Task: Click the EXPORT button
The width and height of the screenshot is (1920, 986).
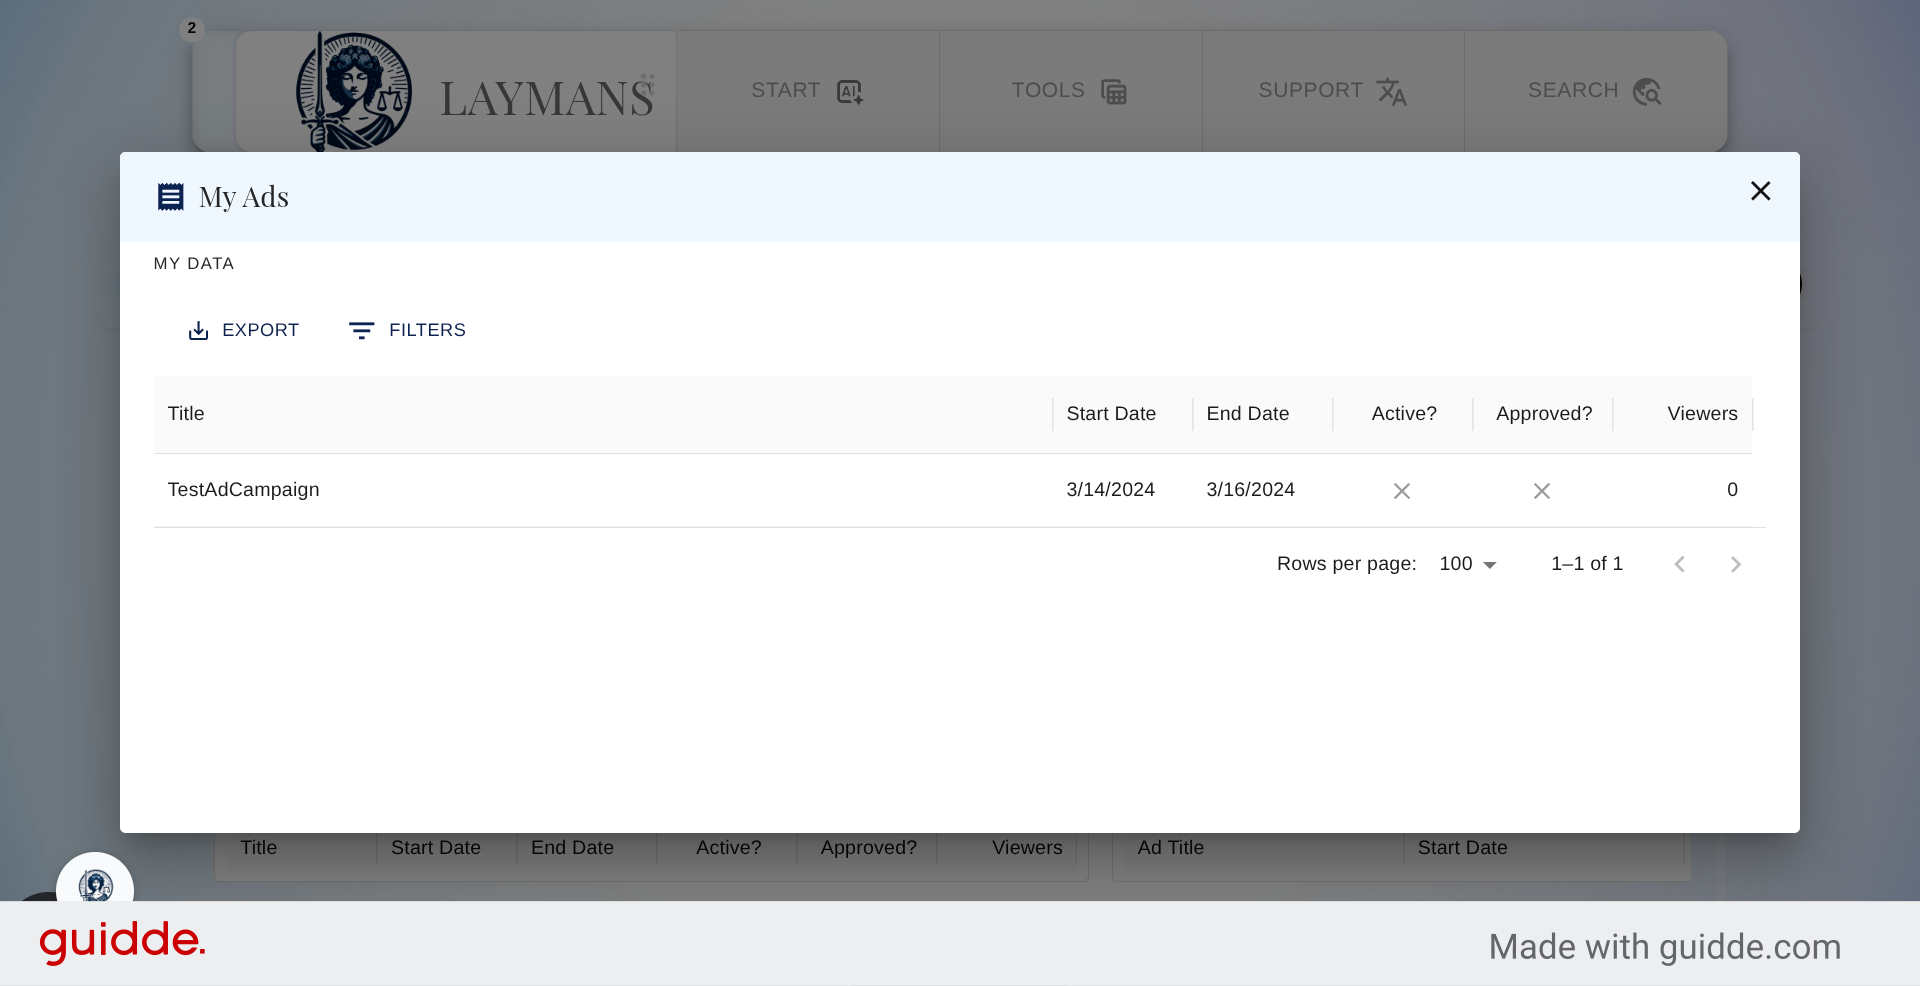Action: tap(243, 330)
